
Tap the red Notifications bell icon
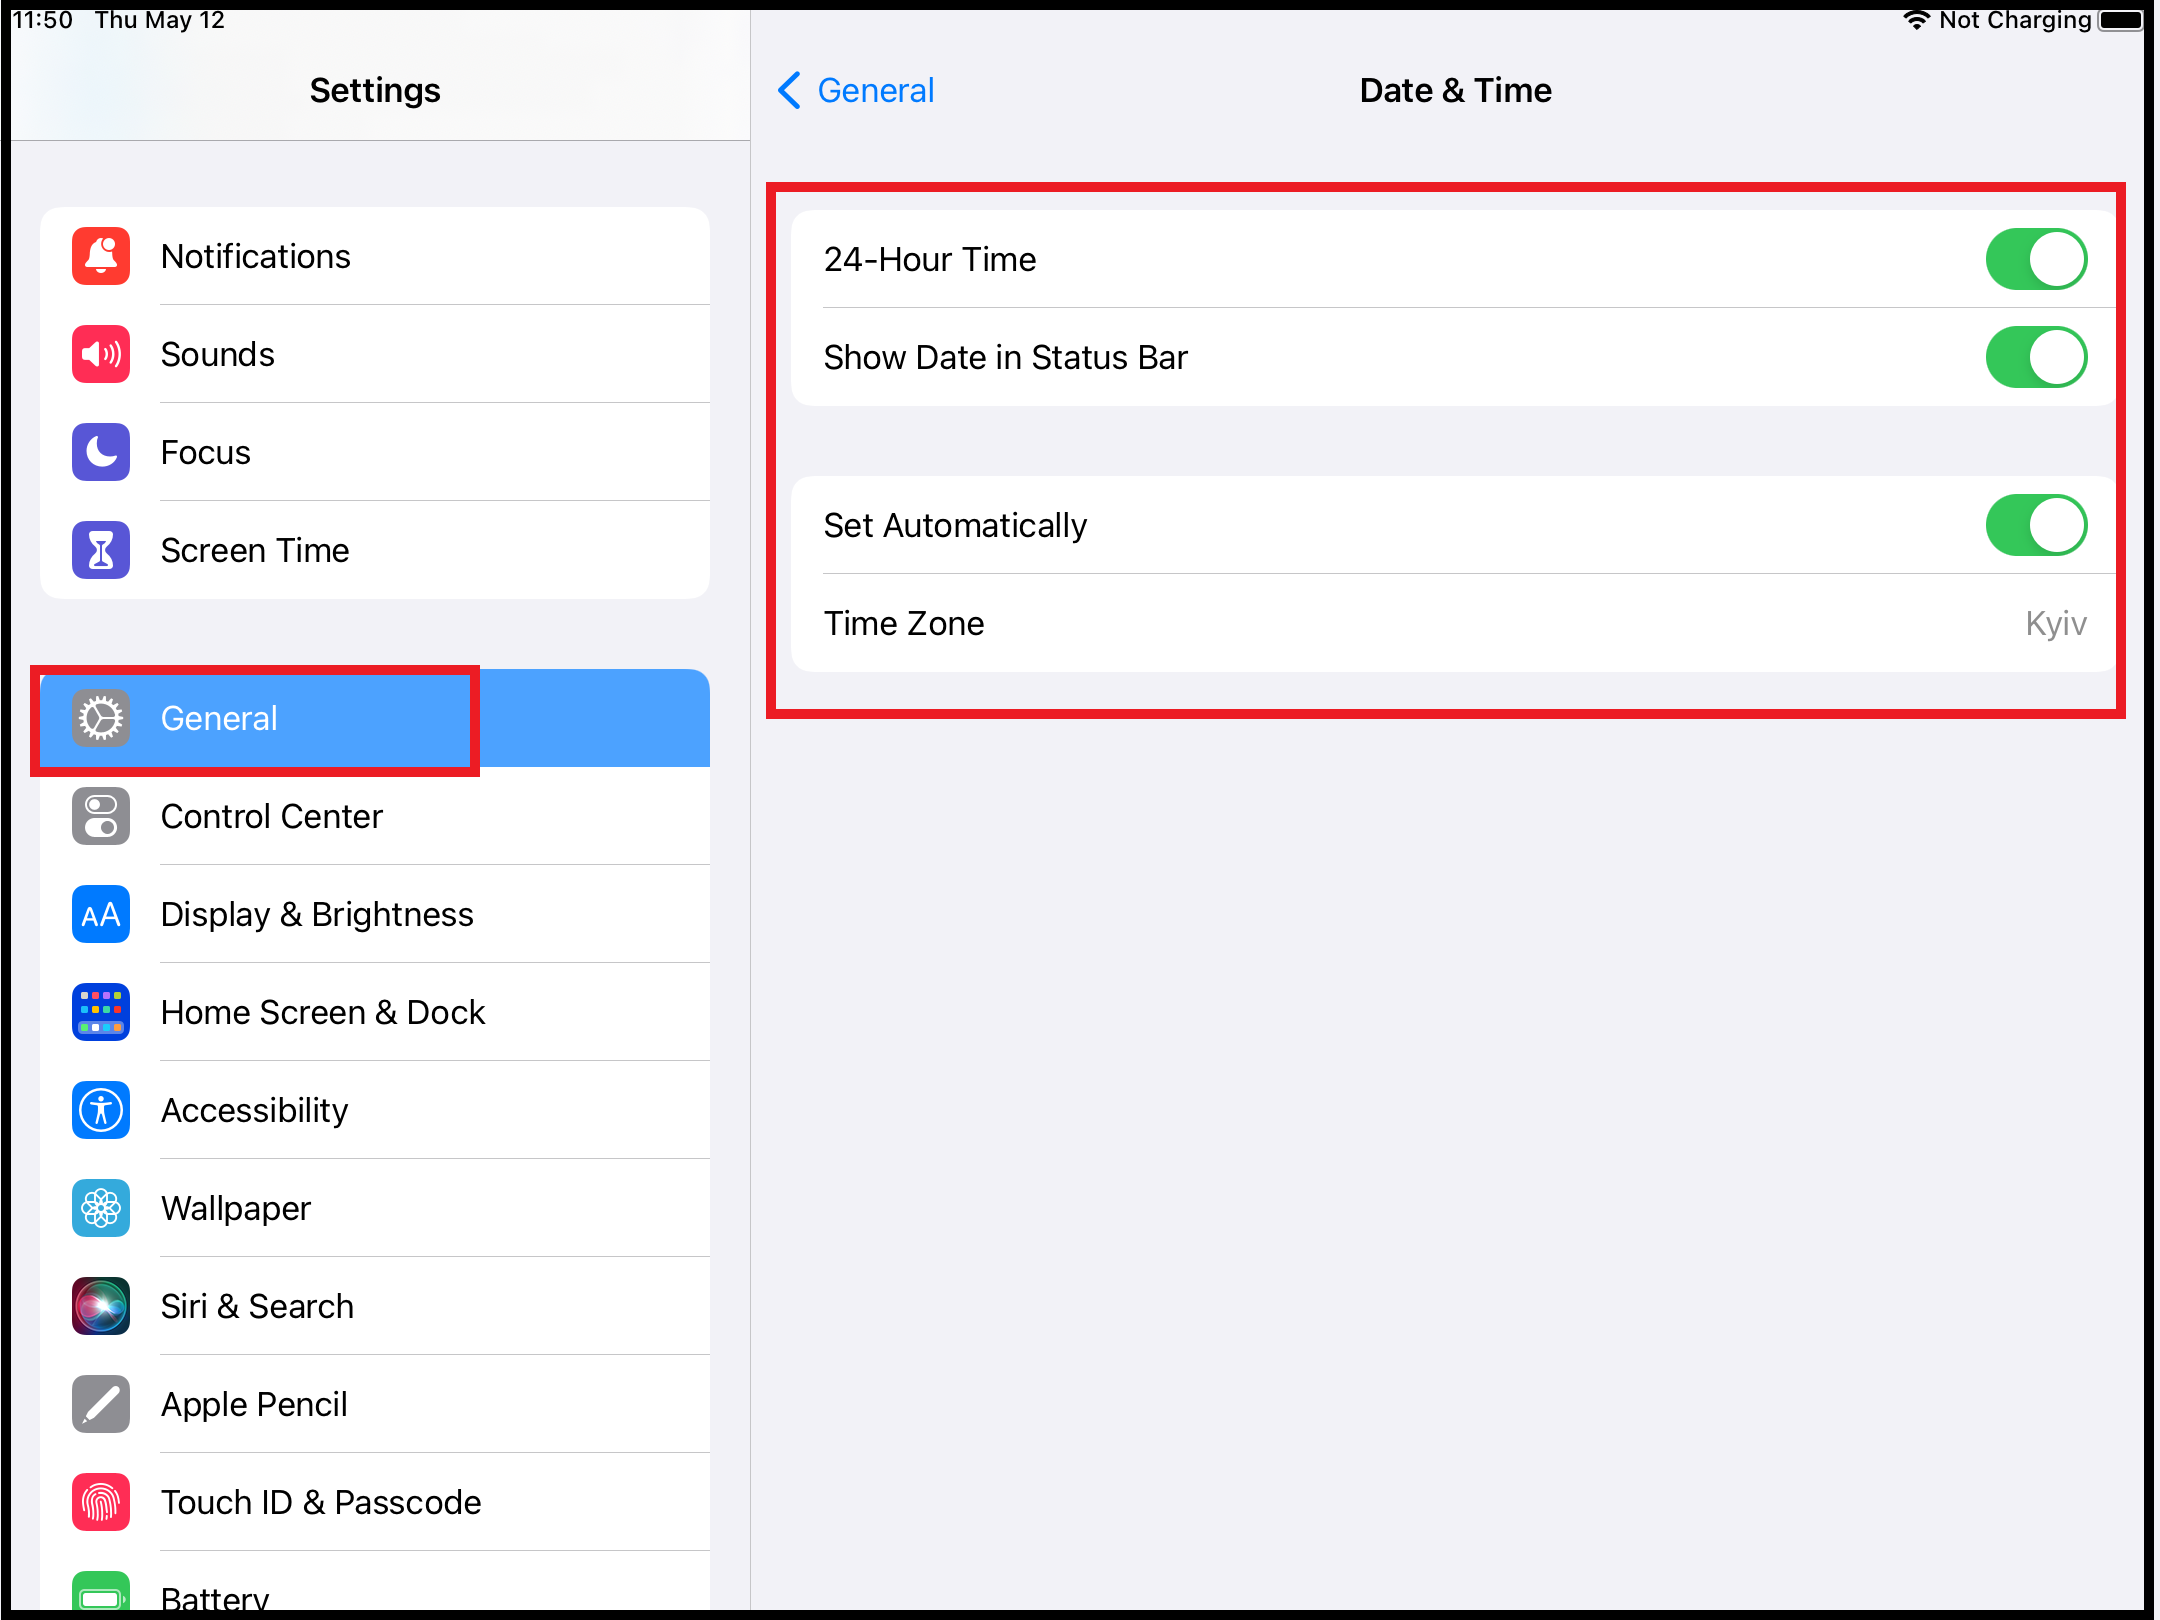coord(101,256)
